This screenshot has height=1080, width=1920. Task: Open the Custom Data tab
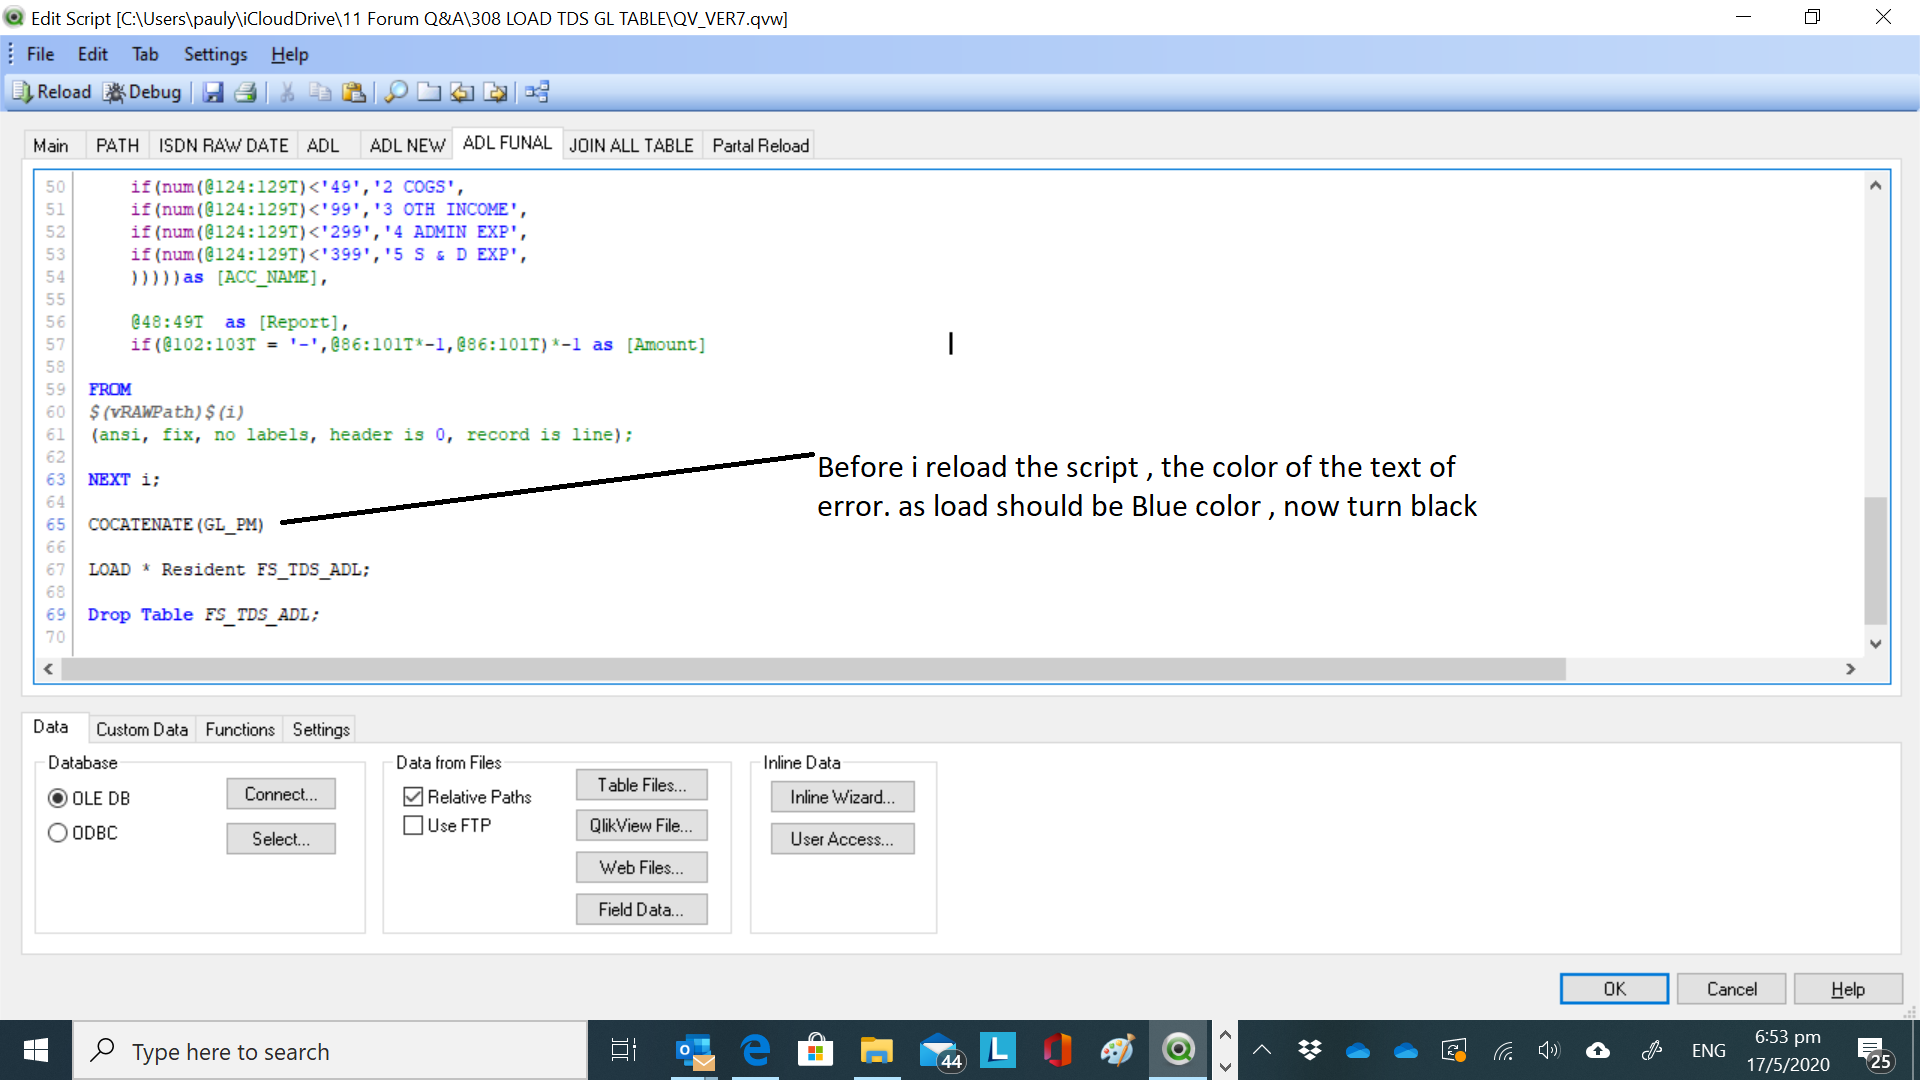tap(142, 730)
